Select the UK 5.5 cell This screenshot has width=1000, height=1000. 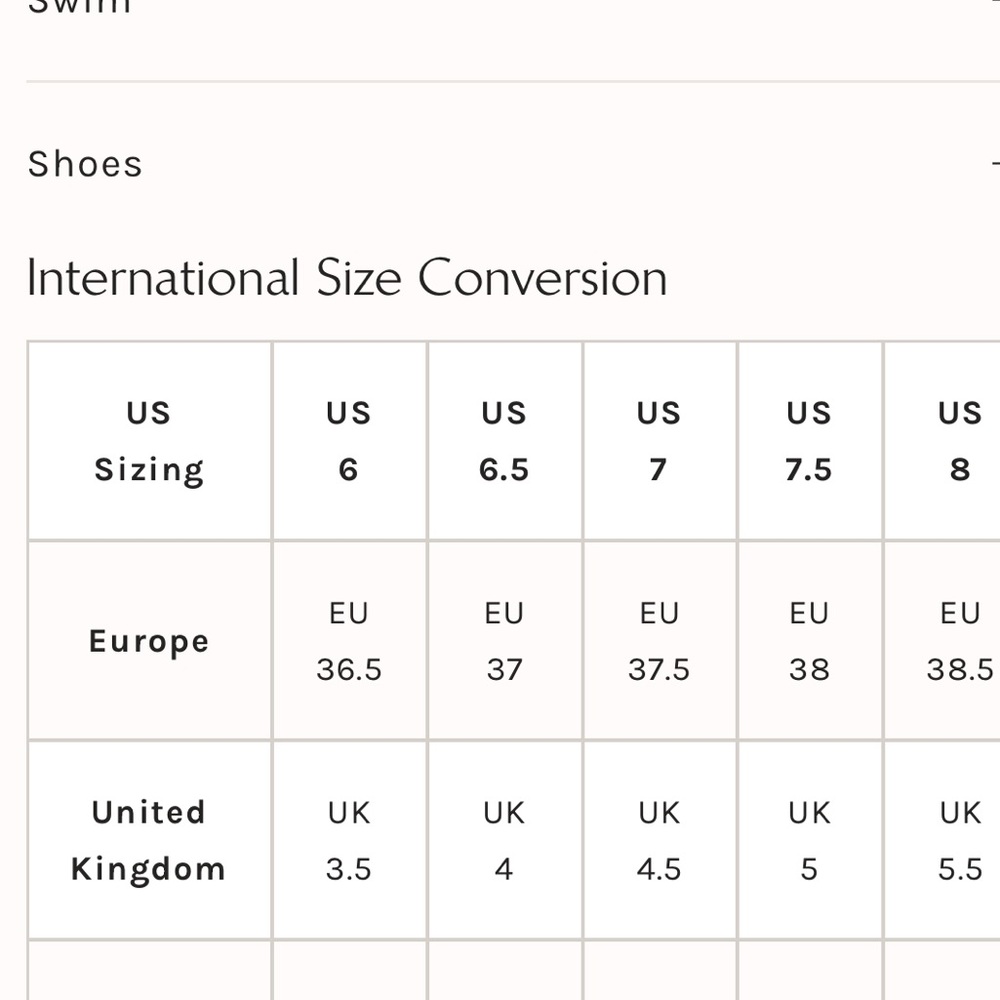(x=959, y=841)
